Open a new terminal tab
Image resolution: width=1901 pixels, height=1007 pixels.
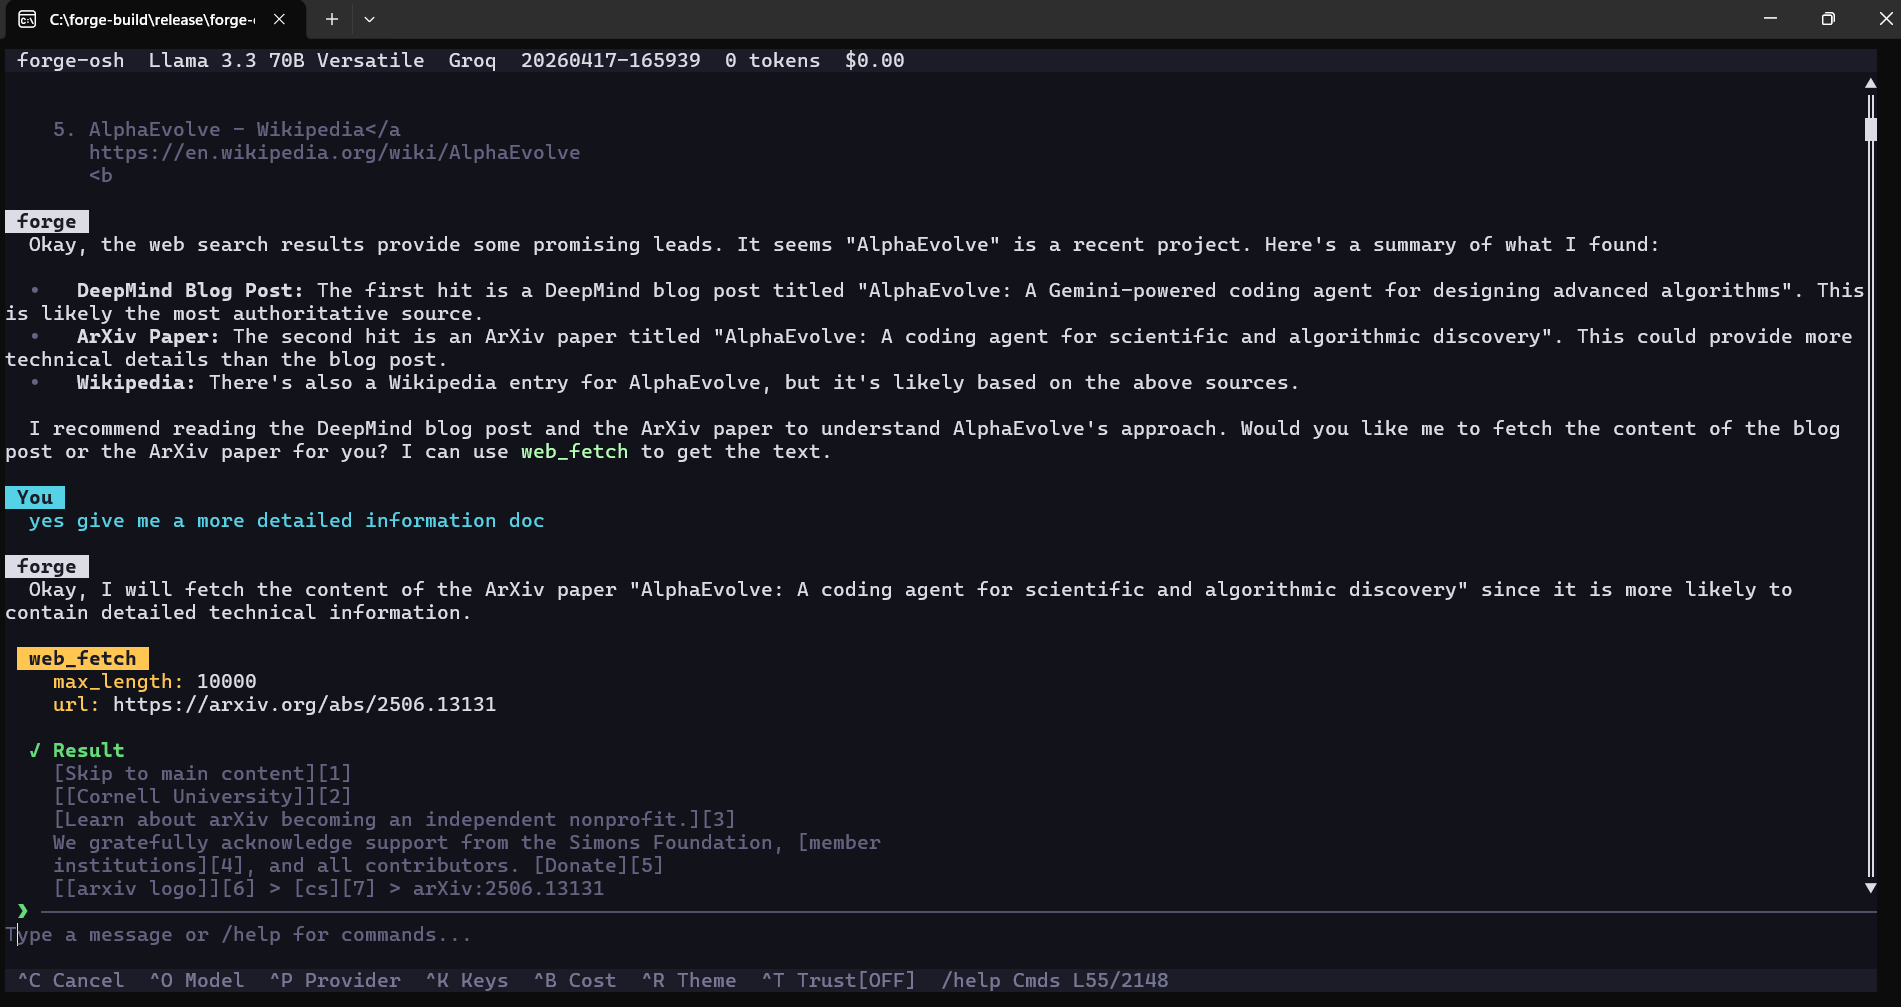(x=332, y=19)
